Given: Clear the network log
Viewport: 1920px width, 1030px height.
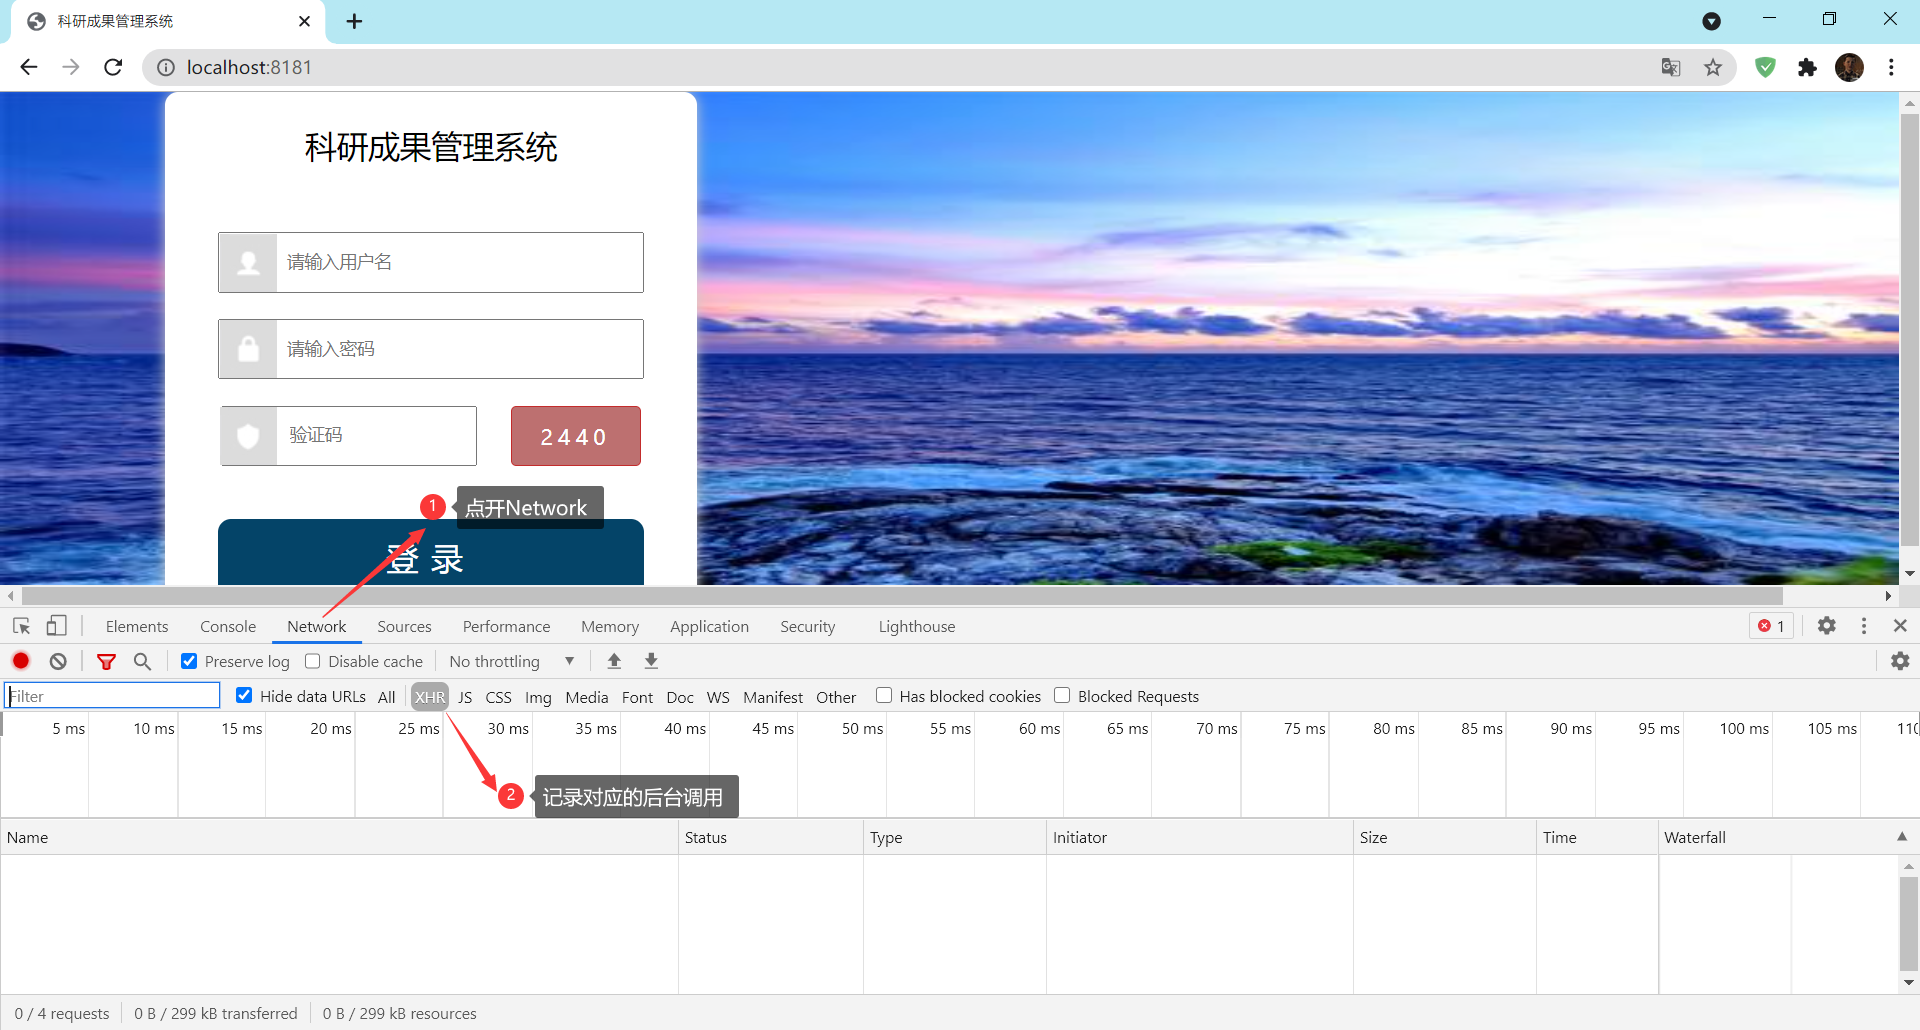Looking at the screenshot, I should pyautogui.click(x=58, y=661).
